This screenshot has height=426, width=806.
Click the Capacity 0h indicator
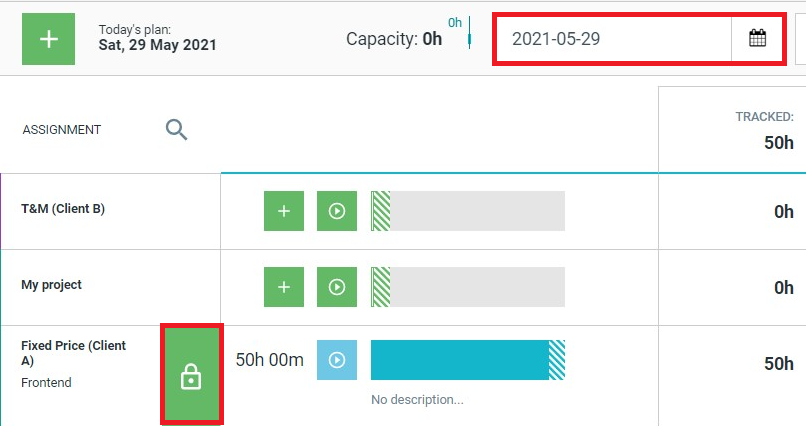(x=394, y=39)
